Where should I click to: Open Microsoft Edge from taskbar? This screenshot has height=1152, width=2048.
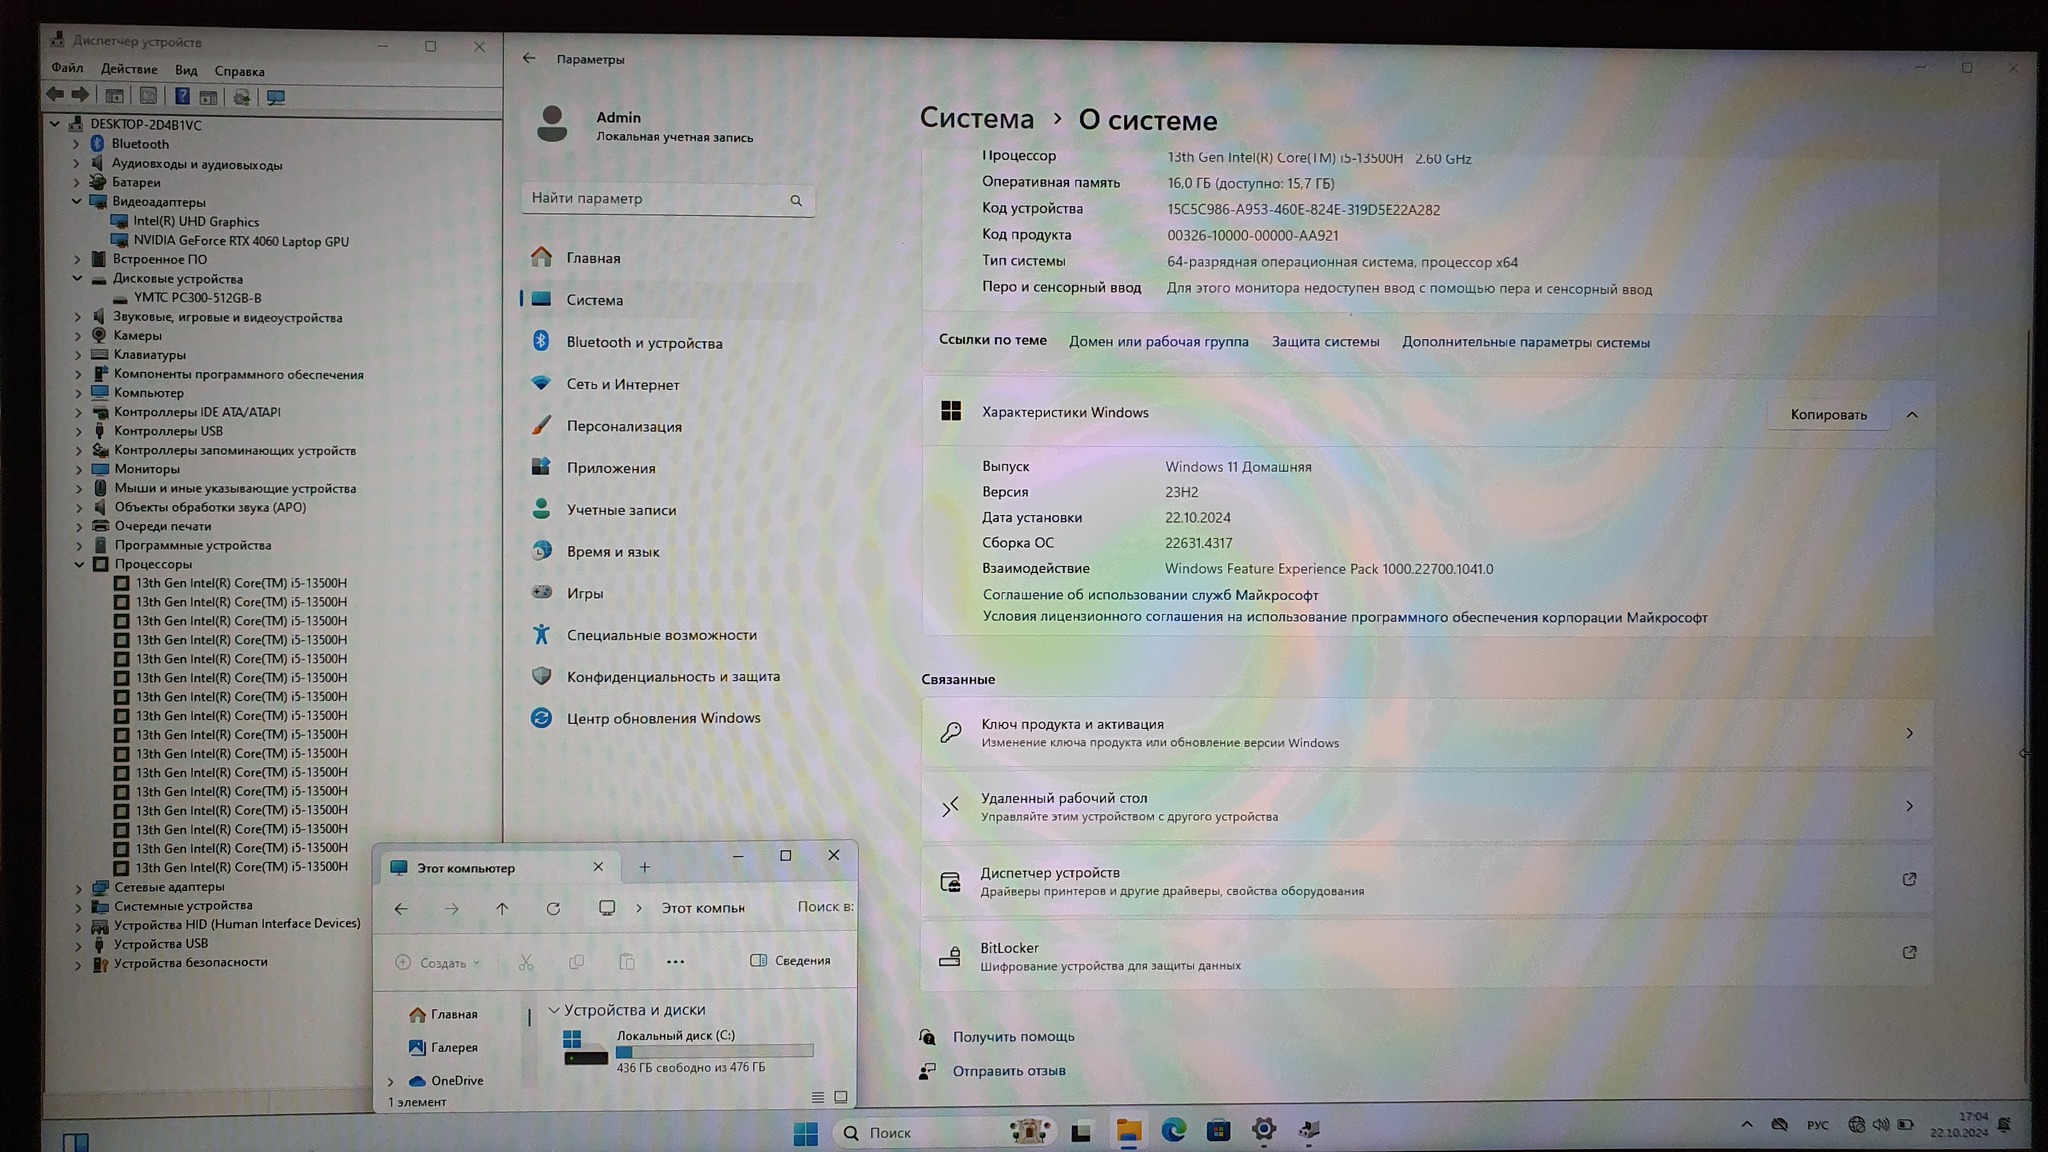pos(1173,1131)
